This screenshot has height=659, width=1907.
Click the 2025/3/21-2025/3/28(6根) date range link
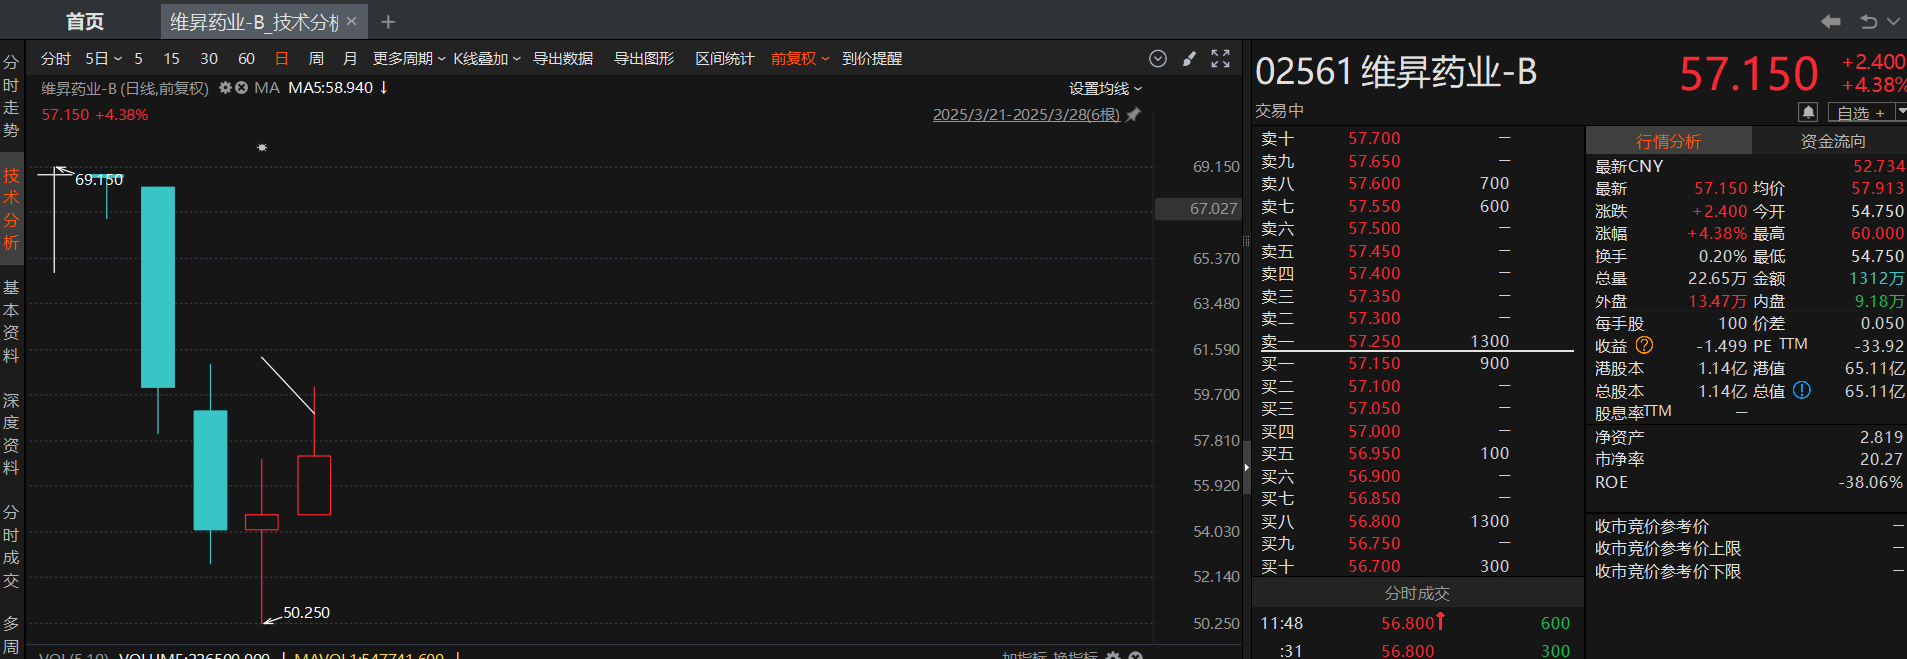1026,115
